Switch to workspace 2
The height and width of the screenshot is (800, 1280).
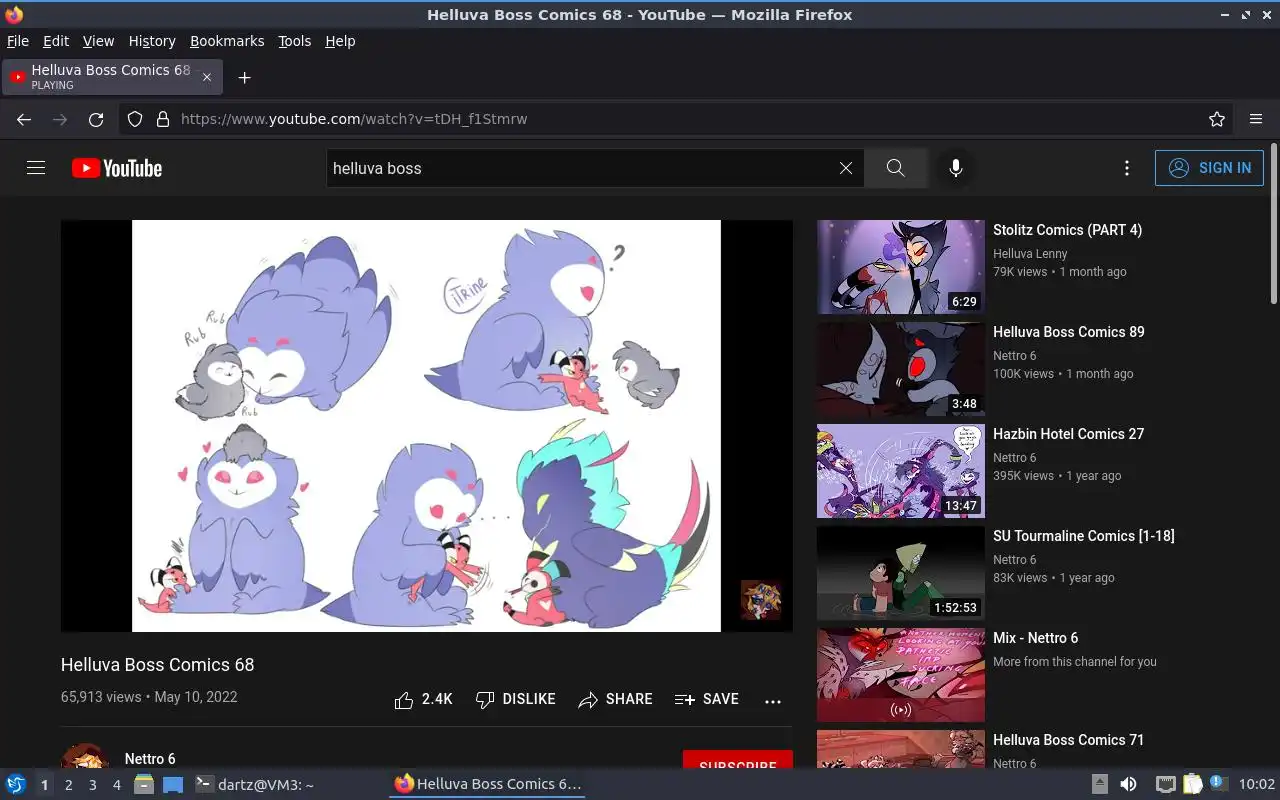(x=68, y=785)
